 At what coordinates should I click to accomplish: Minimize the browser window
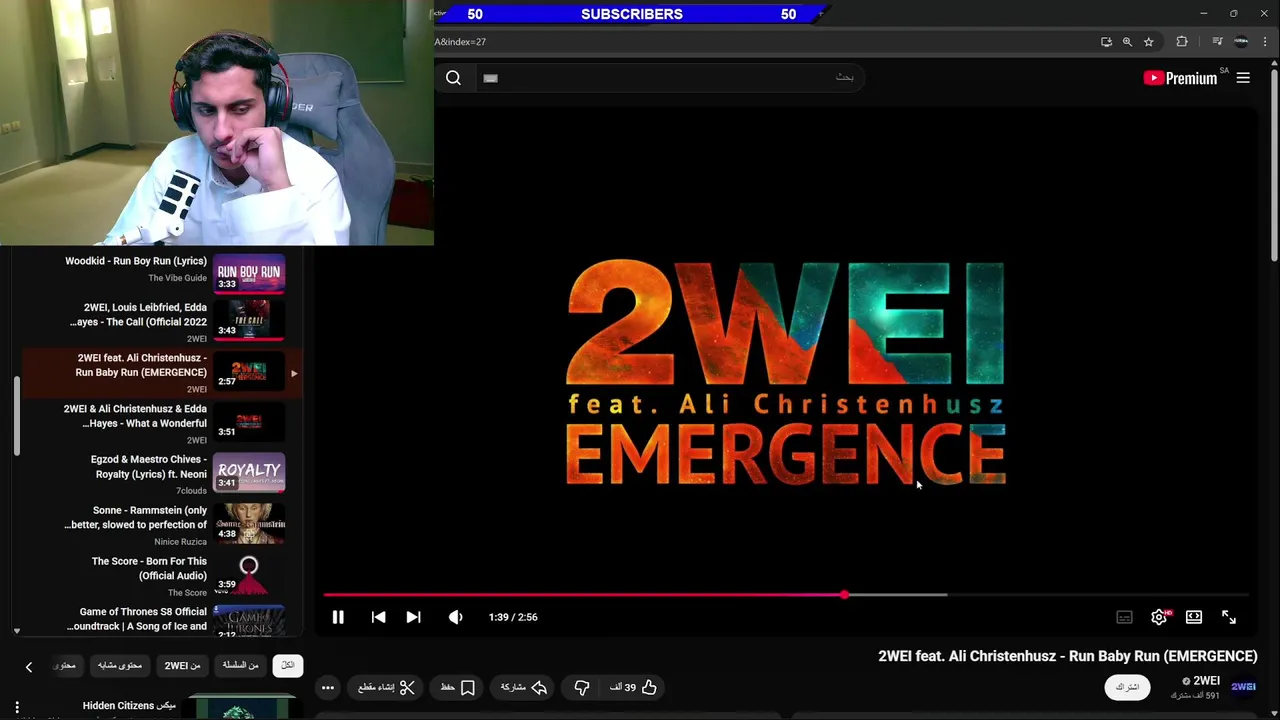(x=1204, y=14)
